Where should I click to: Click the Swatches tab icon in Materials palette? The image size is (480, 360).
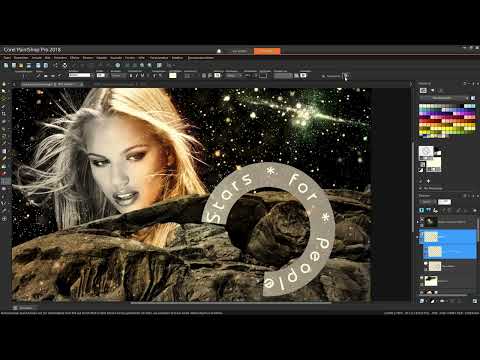pos(423,91)
